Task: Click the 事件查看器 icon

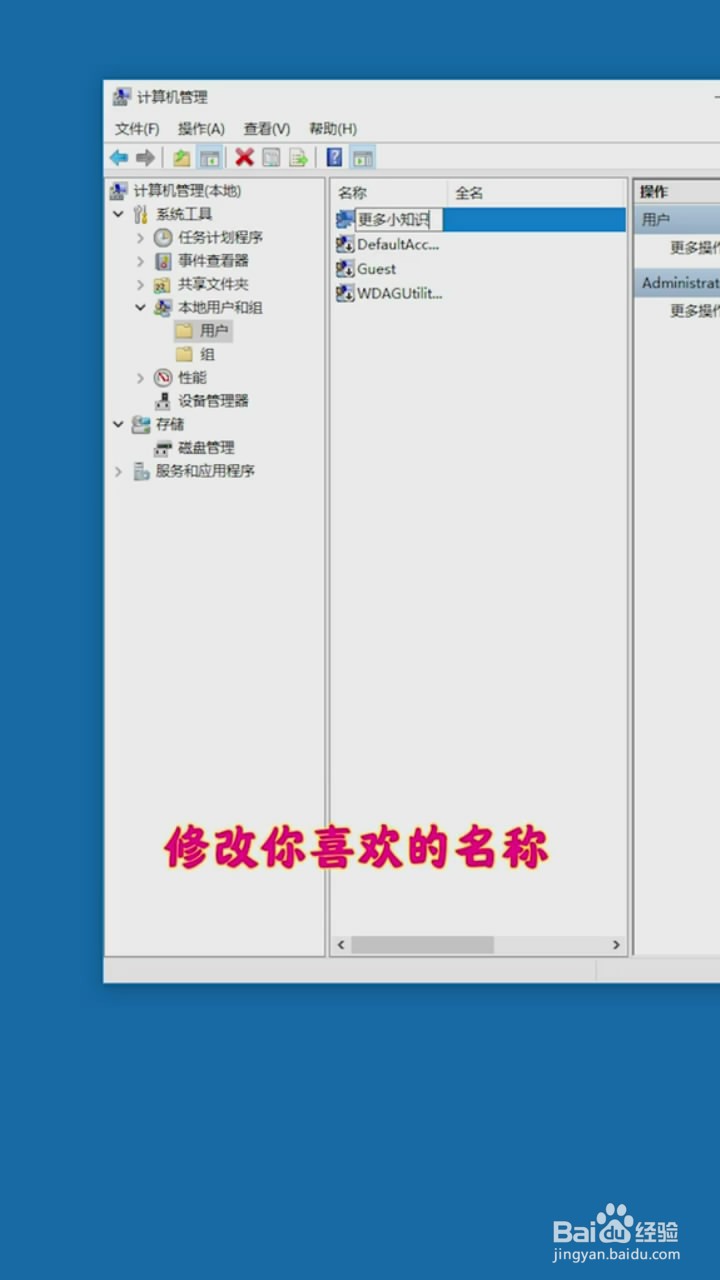Action: point(163,261)
